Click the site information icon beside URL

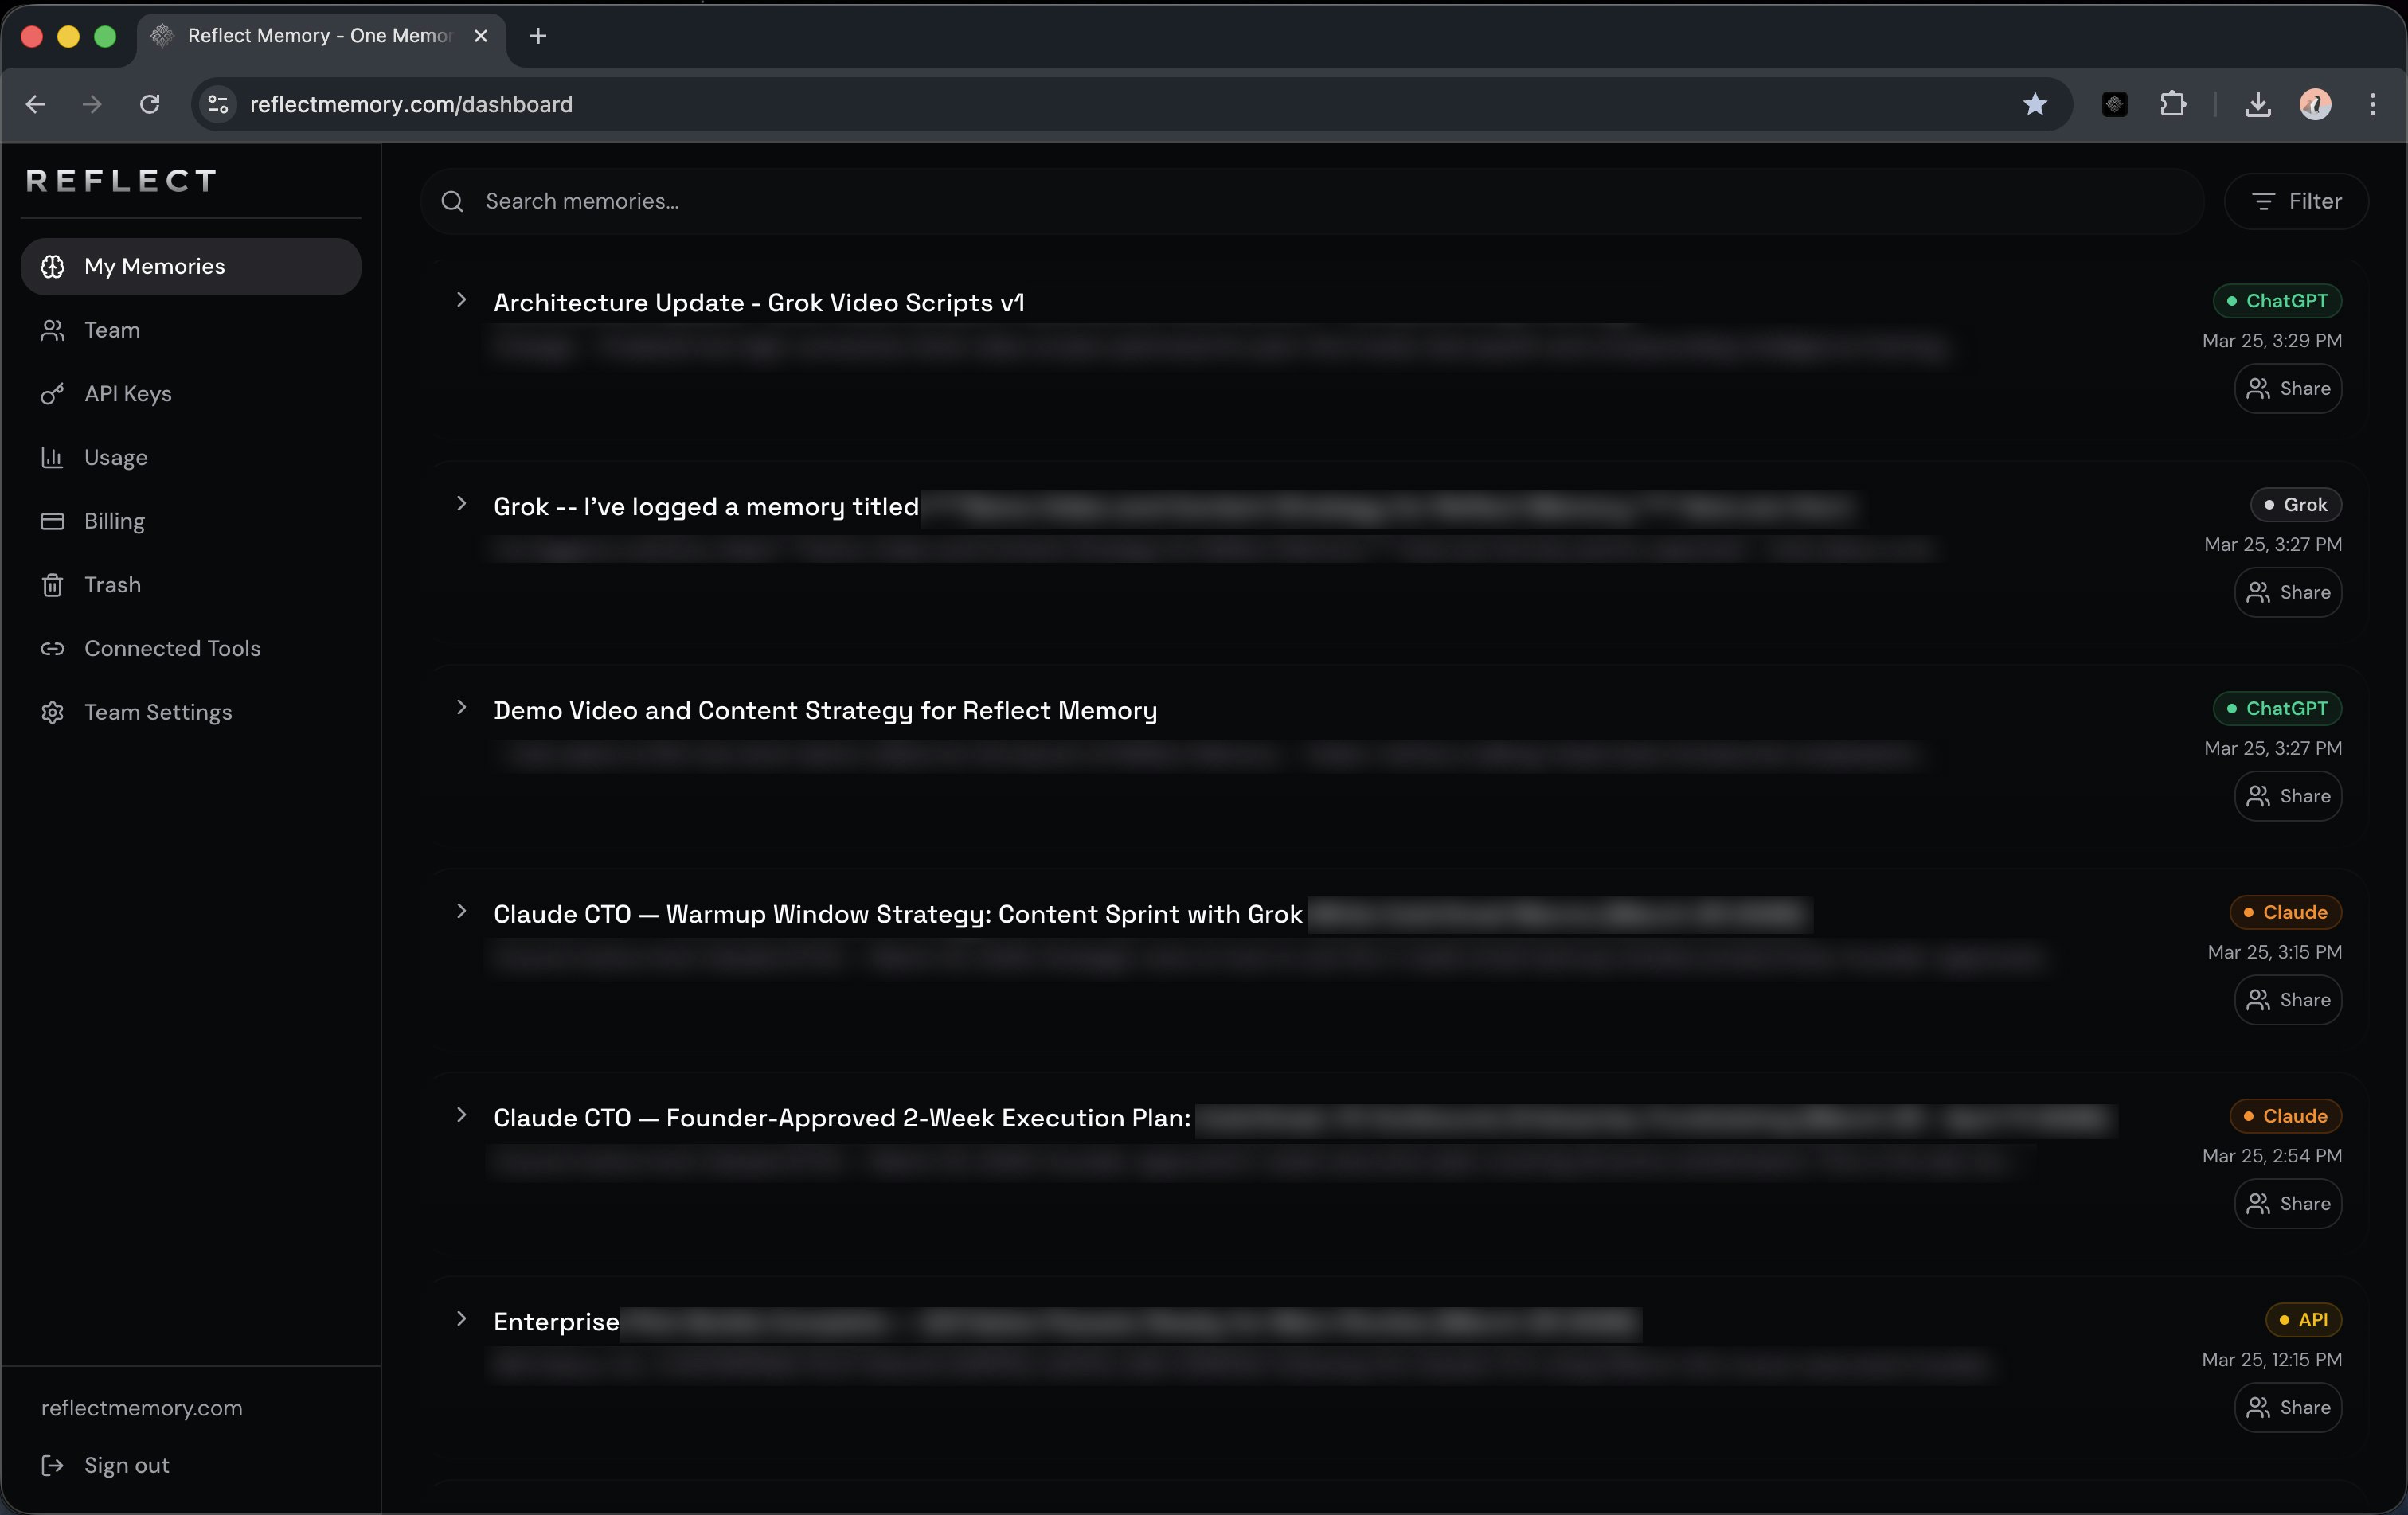click(217, 104)
